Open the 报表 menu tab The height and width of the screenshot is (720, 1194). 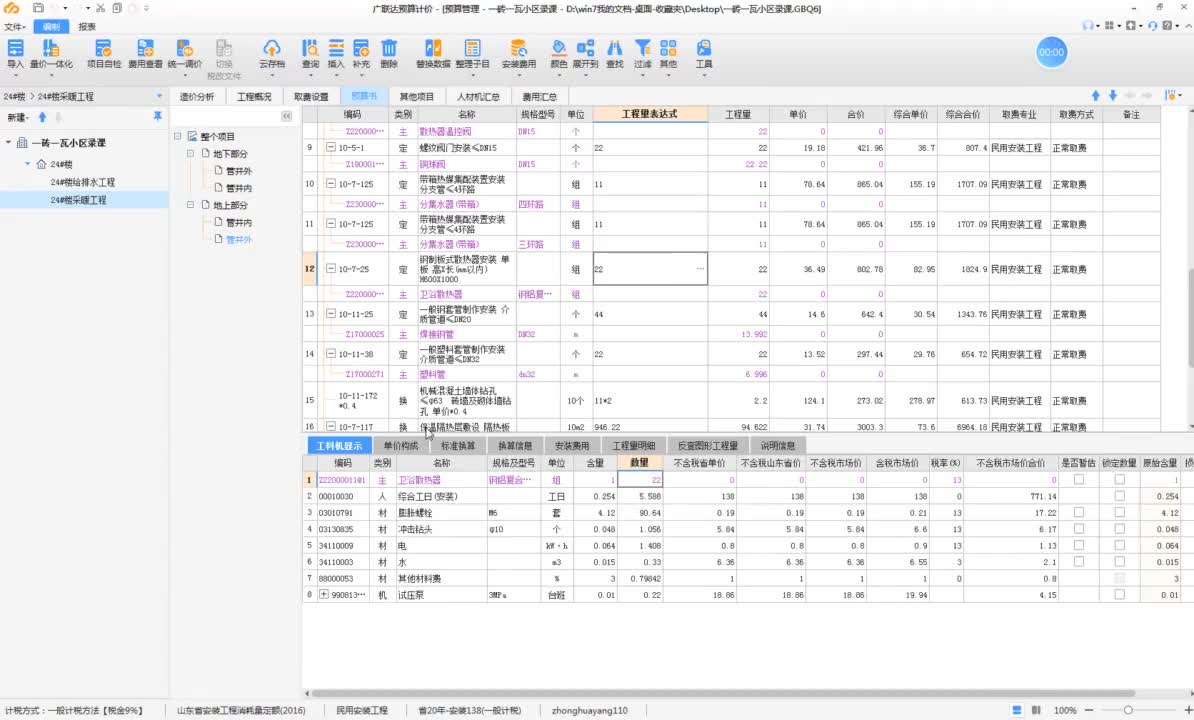click(x=88, y=27)
